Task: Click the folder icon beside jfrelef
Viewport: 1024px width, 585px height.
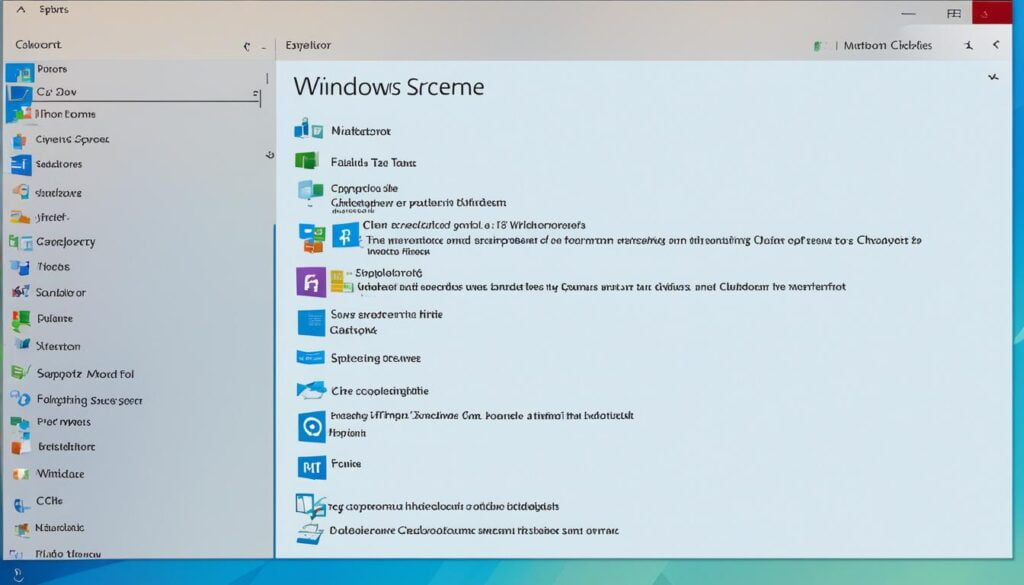Action: (20, 217)
